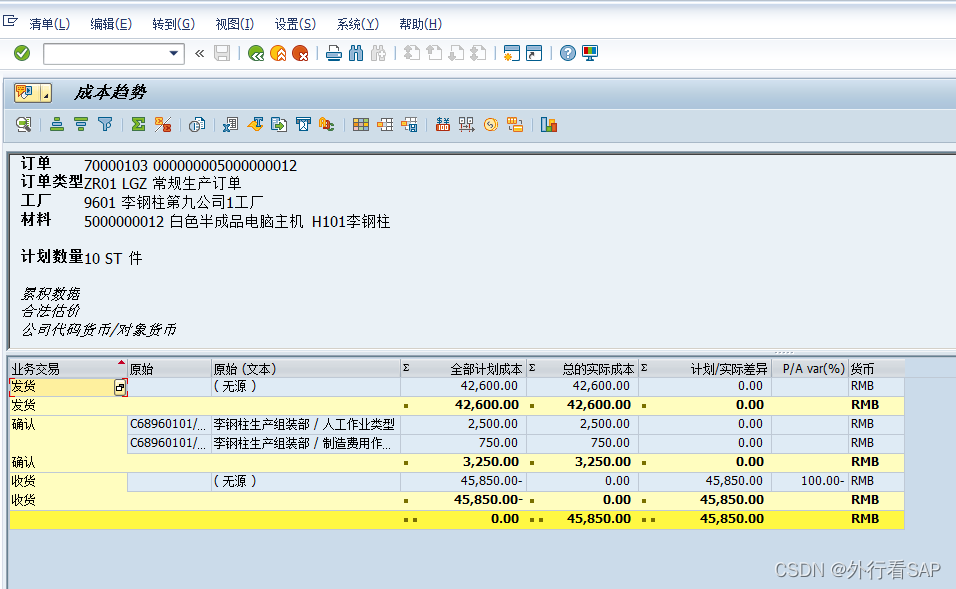Click the Print icon in toolbar
The width and height of the screenshot is (956, 589).
click(x=334, y=53)
